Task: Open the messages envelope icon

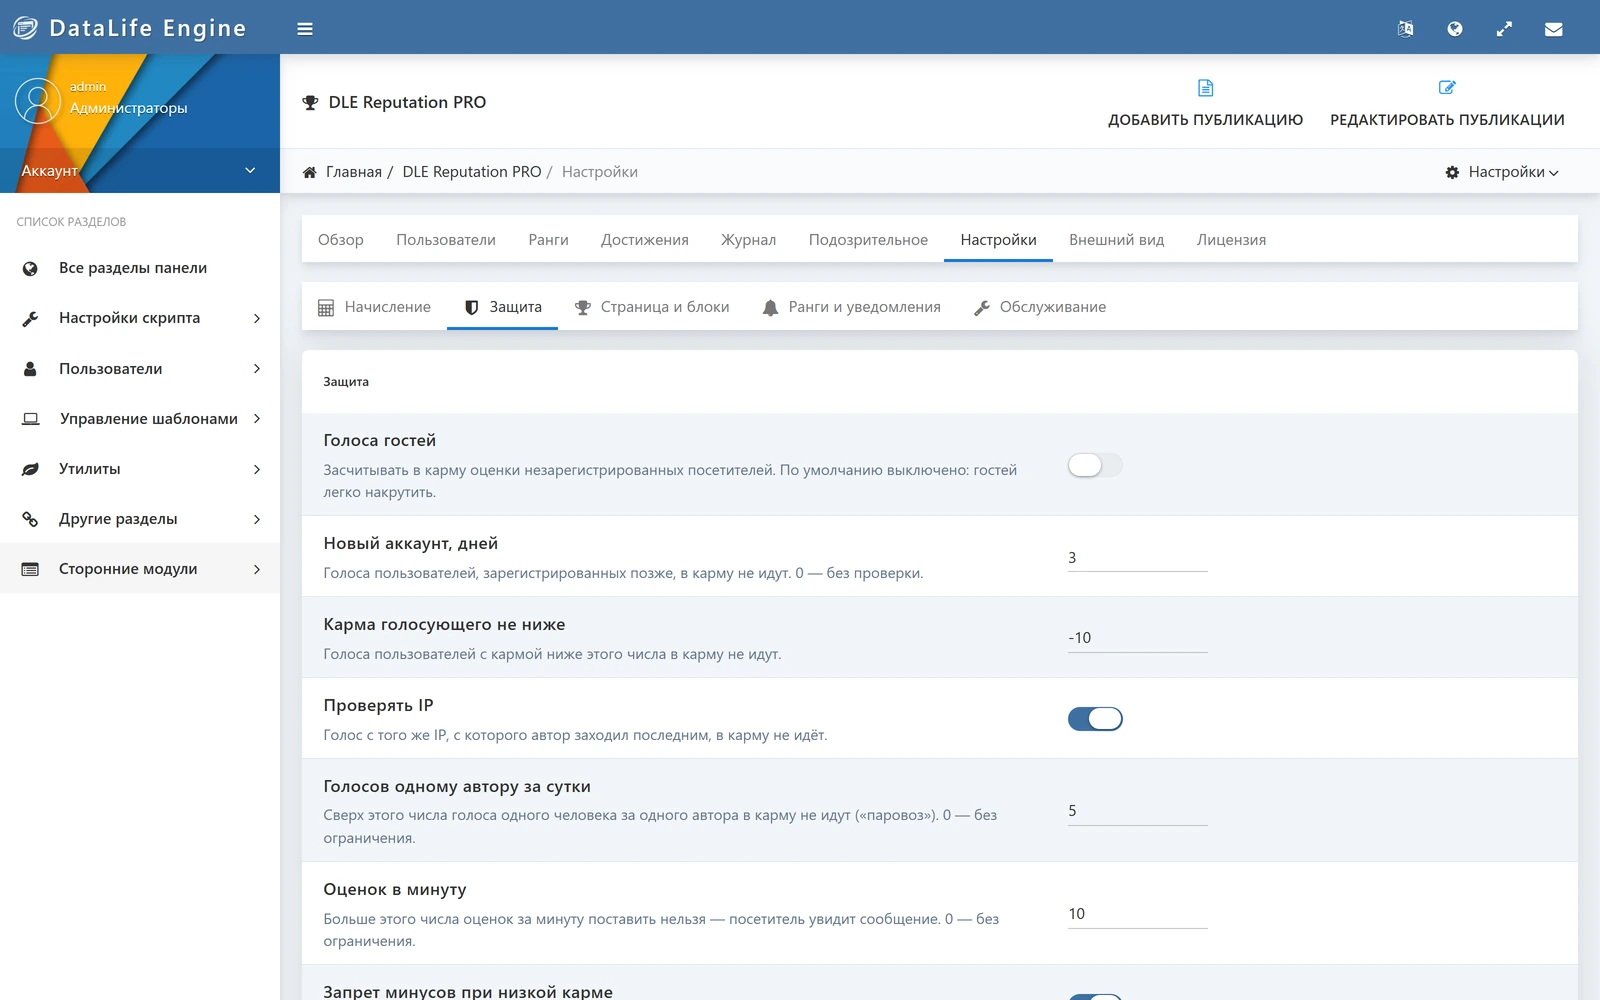Action: pos(1554,29)
